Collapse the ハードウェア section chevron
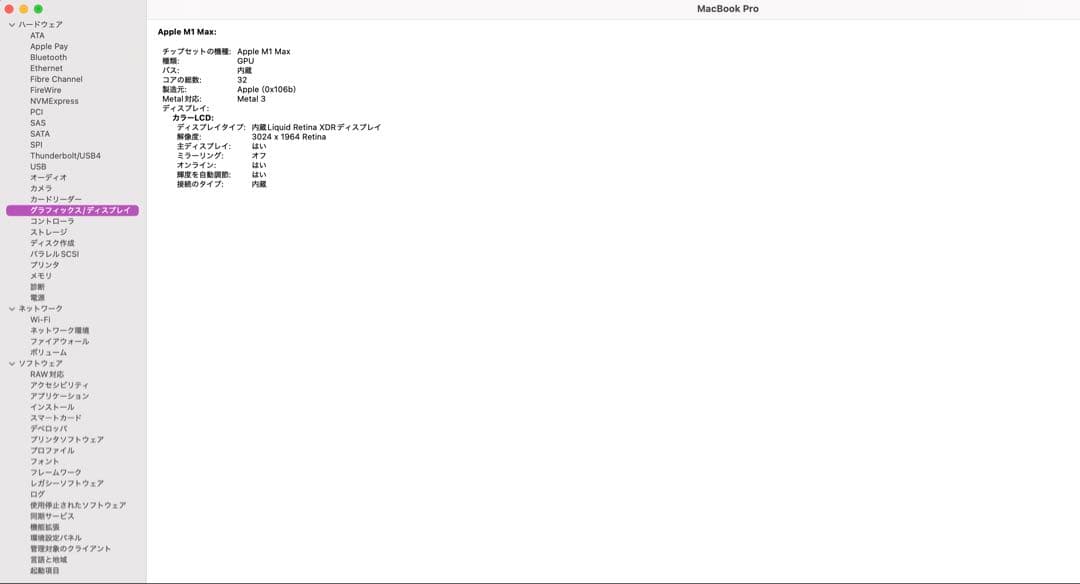This screenshot has width=1080, height=584. [12, 25]
